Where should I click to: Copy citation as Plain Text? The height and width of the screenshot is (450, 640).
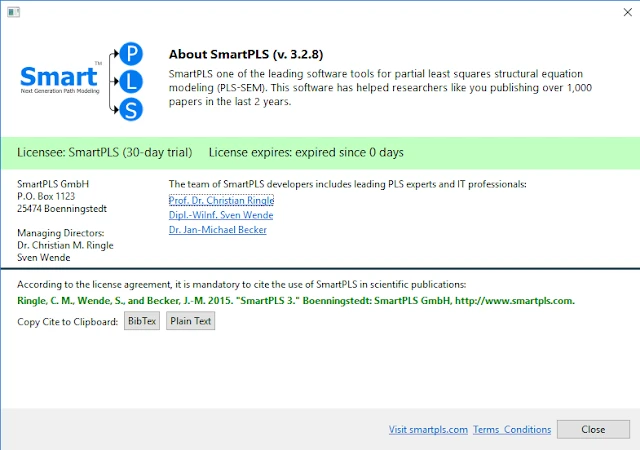191,321
